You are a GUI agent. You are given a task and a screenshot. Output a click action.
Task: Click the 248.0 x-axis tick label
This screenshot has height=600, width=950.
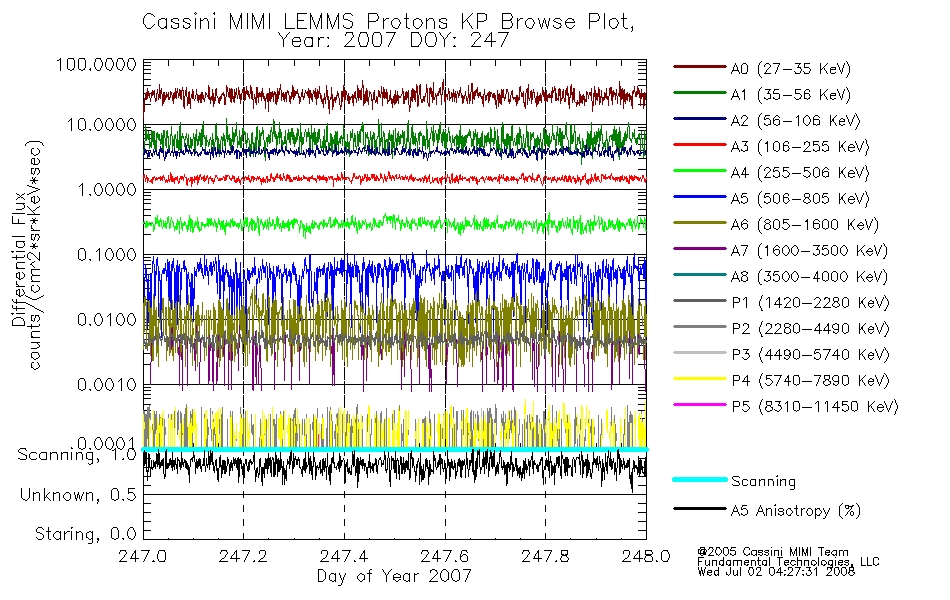click(x=646, y=556)
